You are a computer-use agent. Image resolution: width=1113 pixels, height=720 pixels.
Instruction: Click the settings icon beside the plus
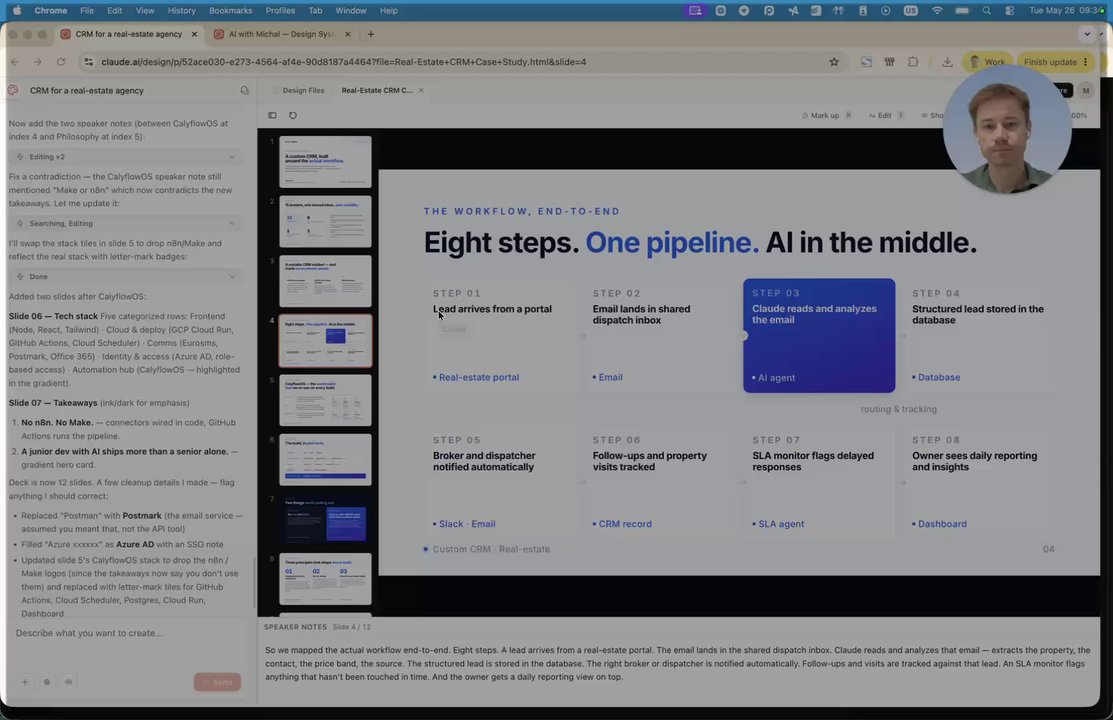point(47,682)
